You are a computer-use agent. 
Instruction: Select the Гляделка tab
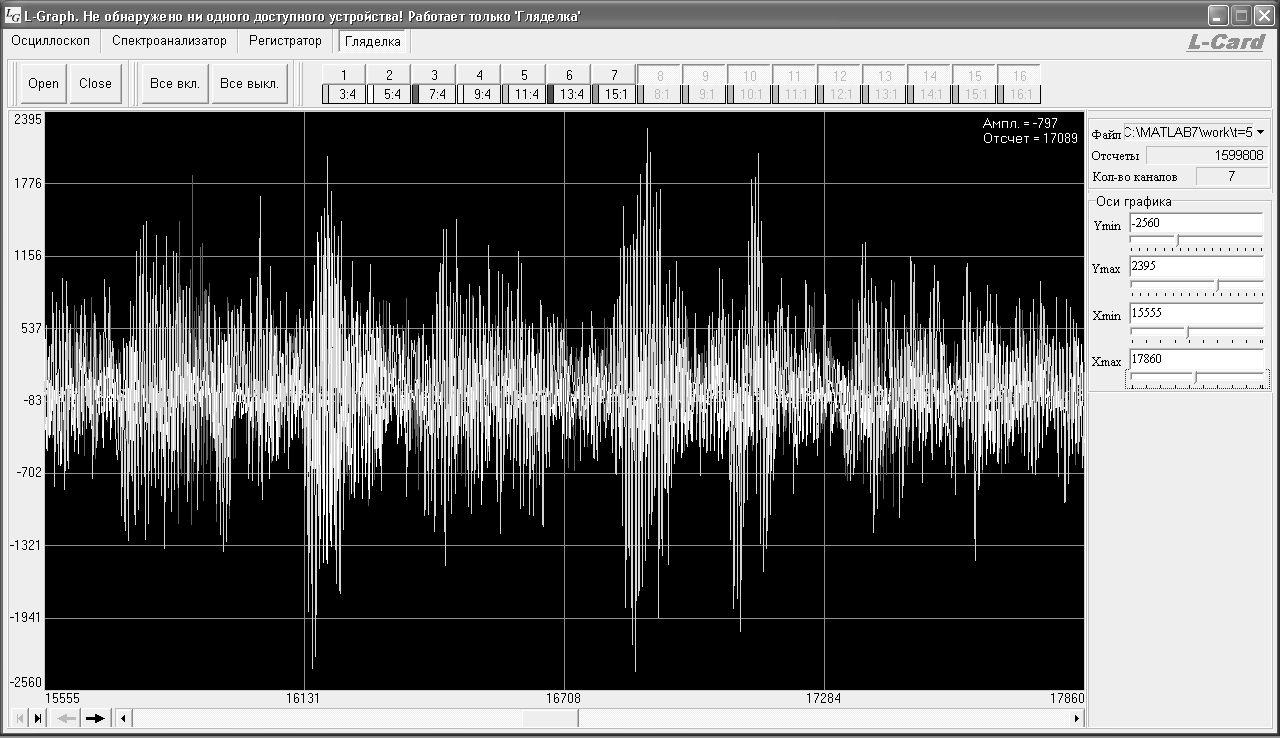(373, 42)
